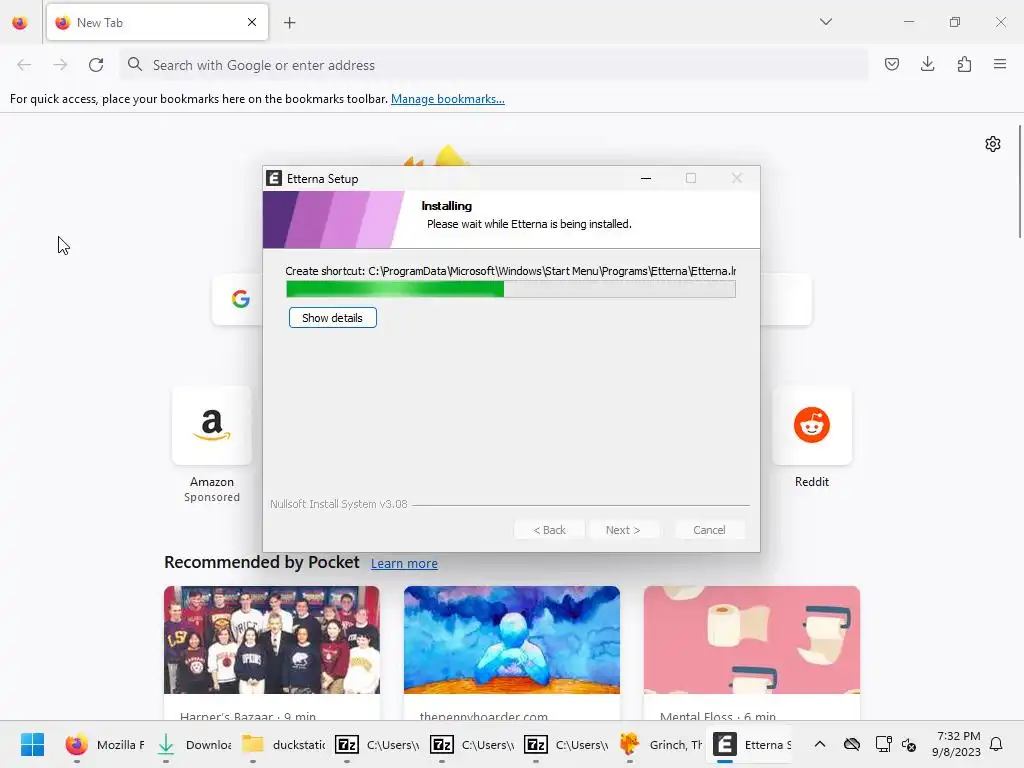Select the New Tab browser tab
Image resolution: width=1024 pixels, height=768 pixels.
(157, 22)
